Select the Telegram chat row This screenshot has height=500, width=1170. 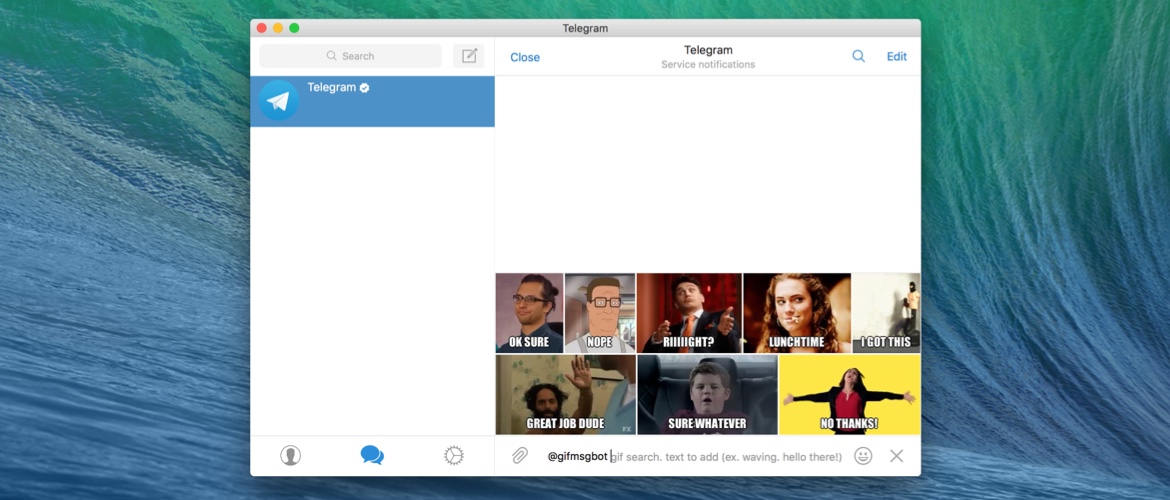(x=372, y=101)
